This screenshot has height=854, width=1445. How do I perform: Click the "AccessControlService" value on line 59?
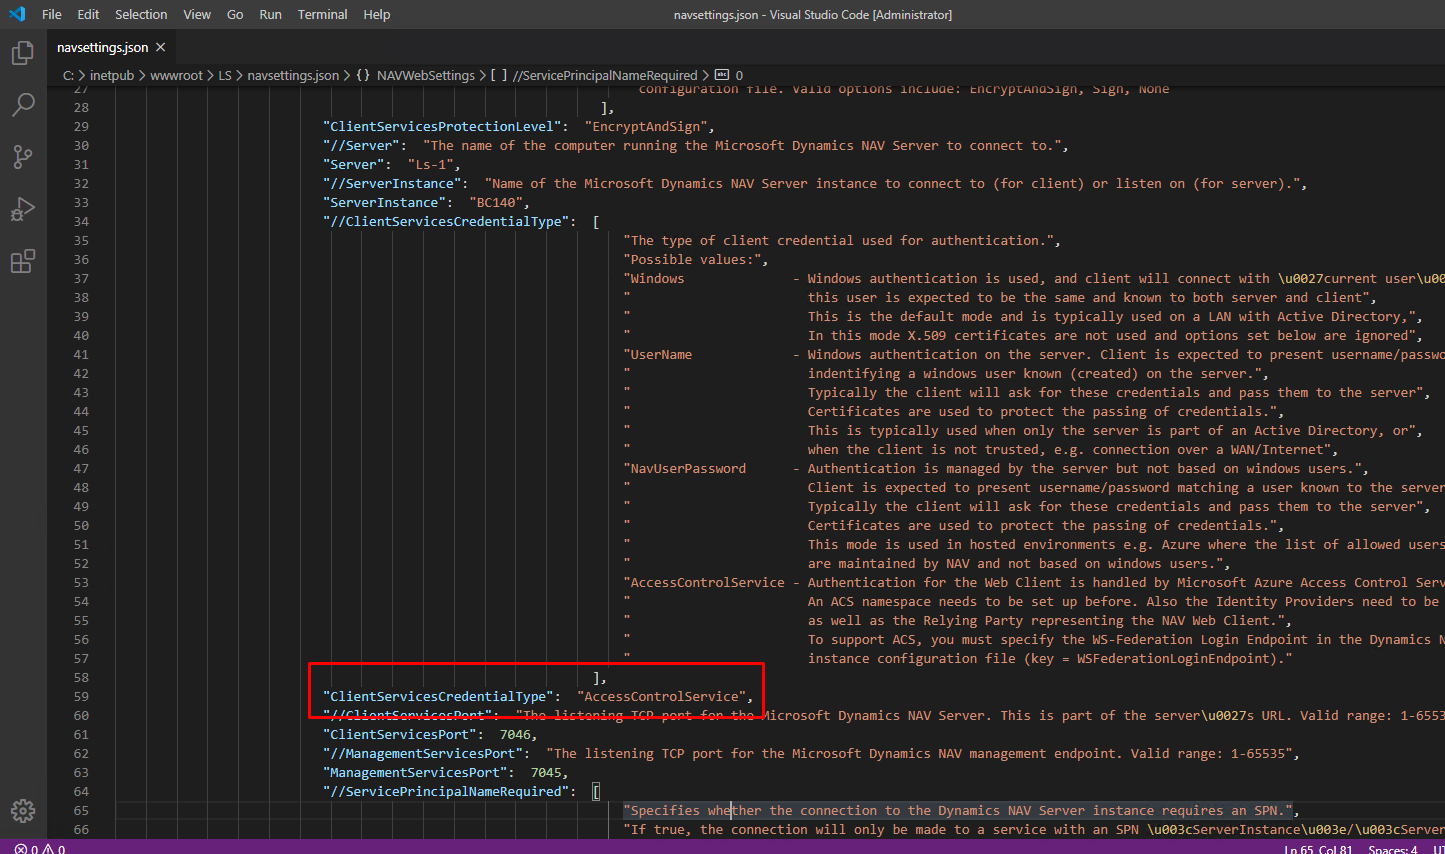click(662, 697)
